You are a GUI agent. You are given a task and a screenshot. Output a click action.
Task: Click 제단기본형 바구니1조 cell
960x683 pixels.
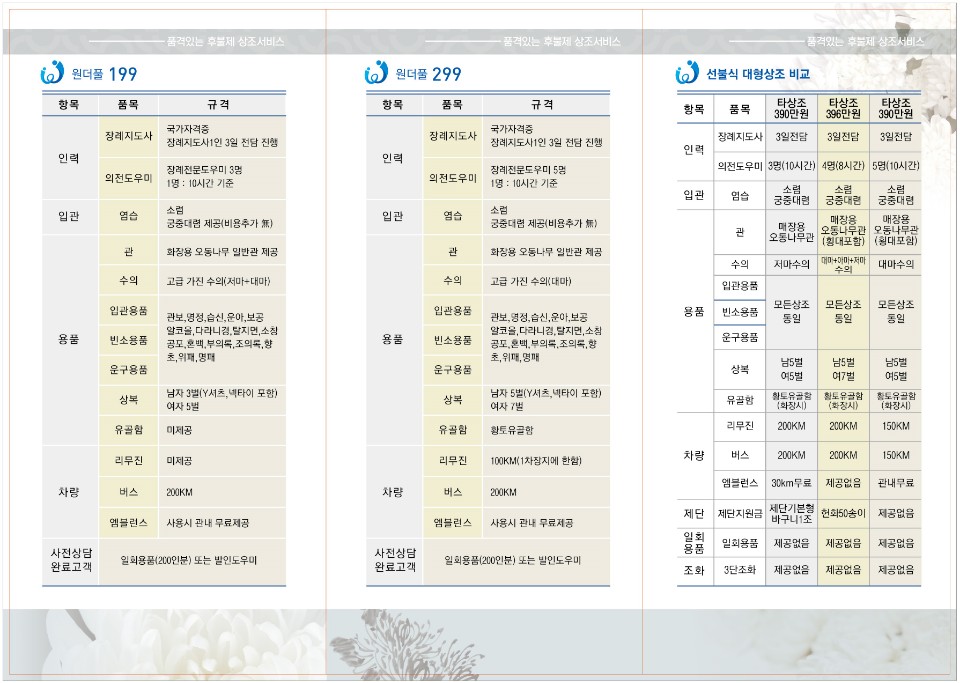coord(791,513)
